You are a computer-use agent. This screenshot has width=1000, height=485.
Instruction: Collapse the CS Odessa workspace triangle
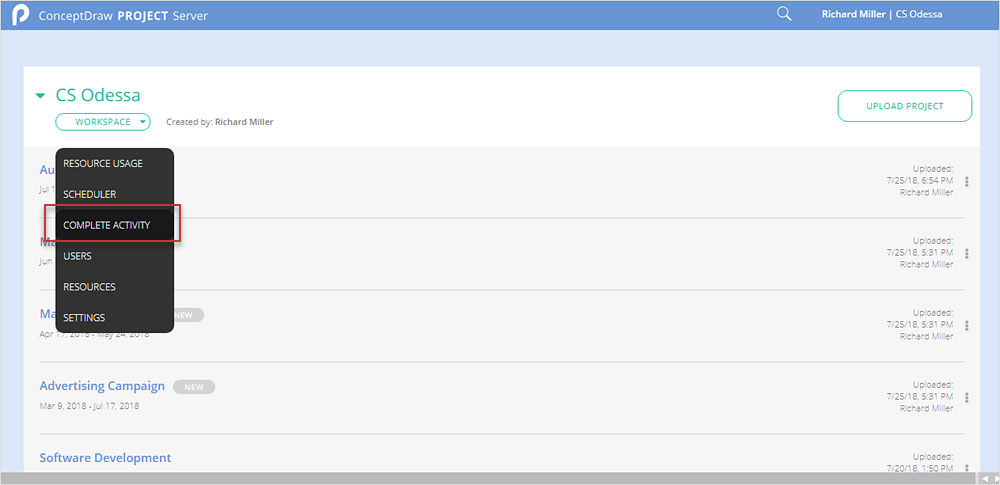coord(41,96)
